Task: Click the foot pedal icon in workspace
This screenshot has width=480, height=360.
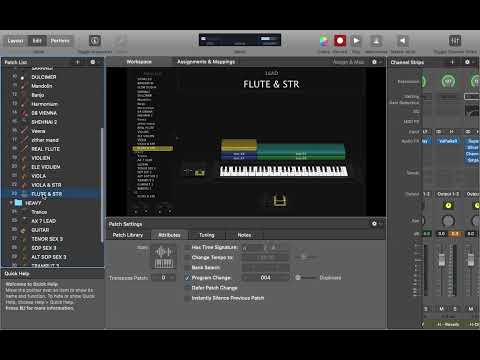Action: click(x=280, y=200)
